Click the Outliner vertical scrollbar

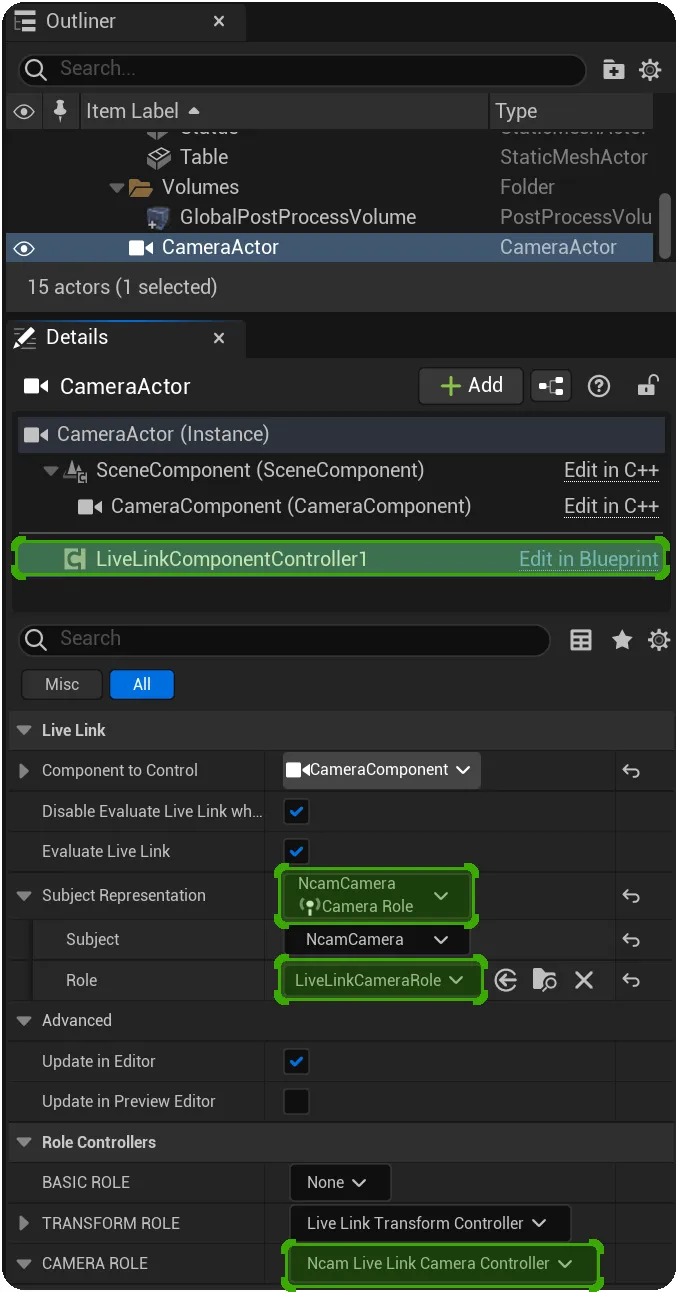coord(665,225)
